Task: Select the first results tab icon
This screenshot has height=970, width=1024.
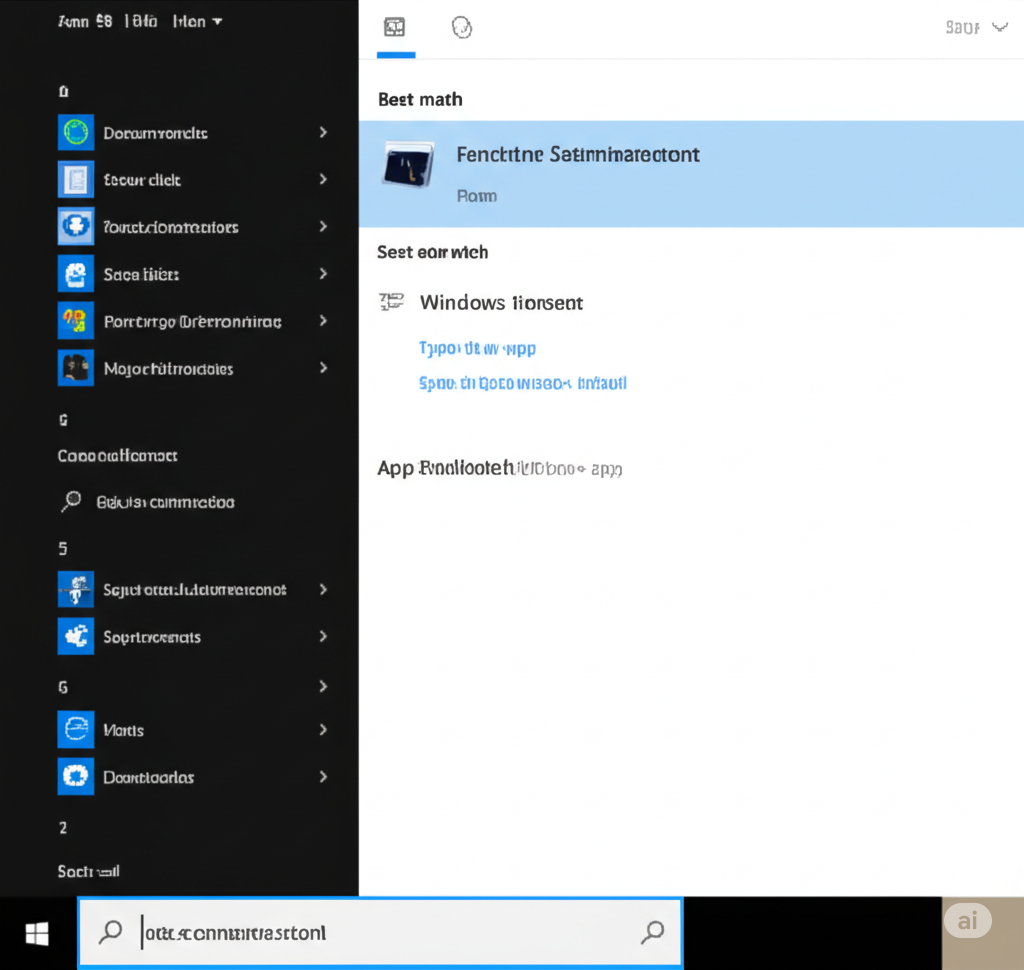Action: tap(394, 27)
